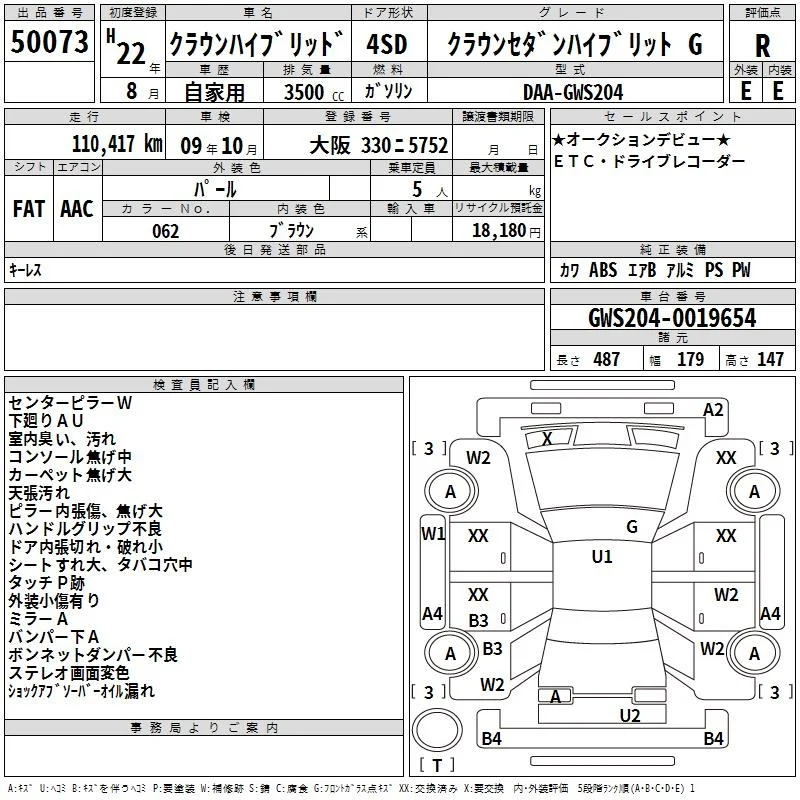The width and height of the screenshot is (800, 800).
Task: Click the U2 mark on trunk
Action: point(630,715)
